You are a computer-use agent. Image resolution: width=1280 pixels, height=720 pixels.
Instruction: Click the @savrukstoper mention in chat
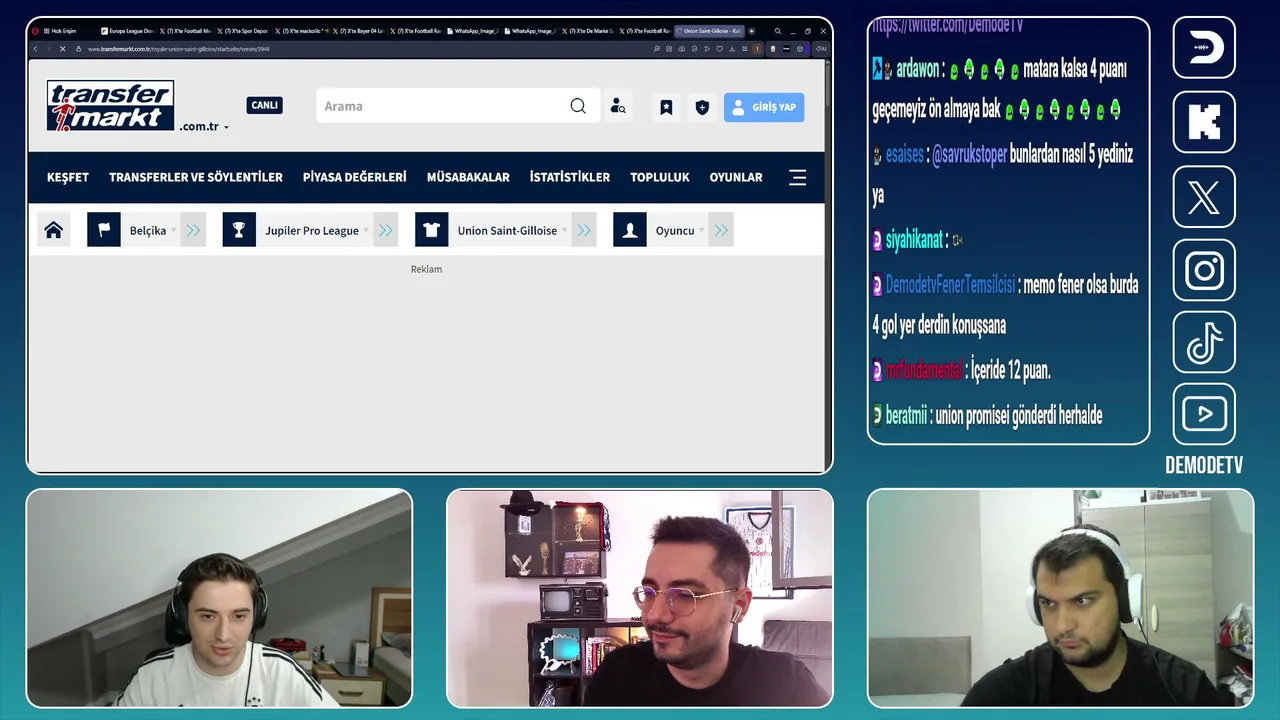pos(969,155)
